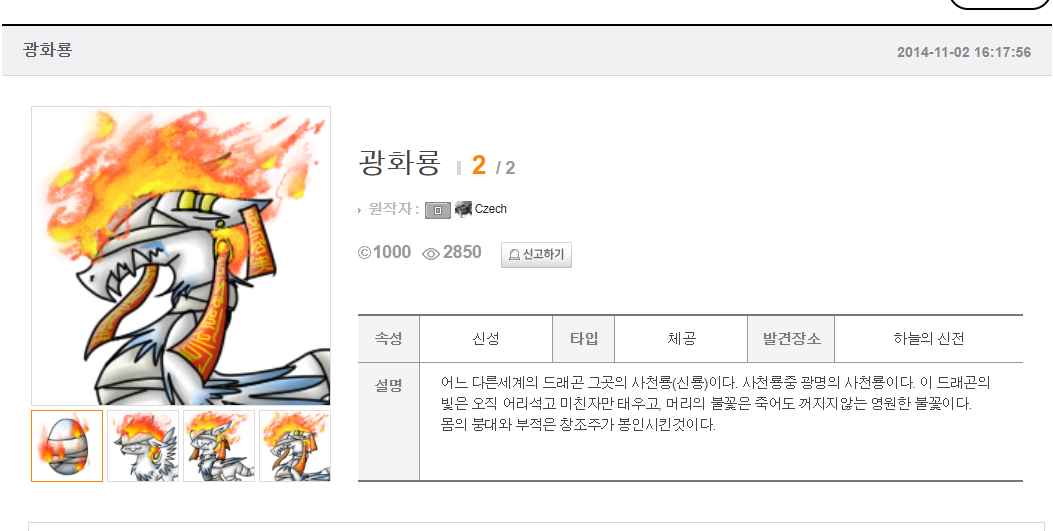Click the 신성 attribute value cell
Screen dimensions: 1053x531
[486, 338]
